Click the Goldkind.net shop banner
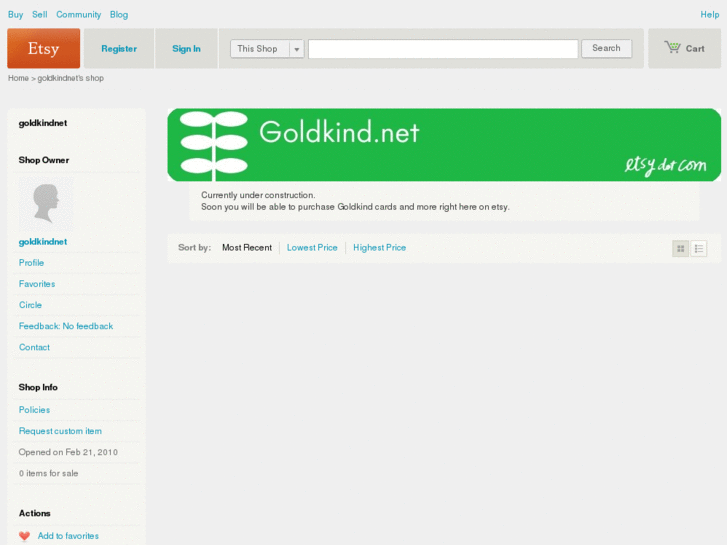Viewport: 727px width, 545px height. (444, 145)
